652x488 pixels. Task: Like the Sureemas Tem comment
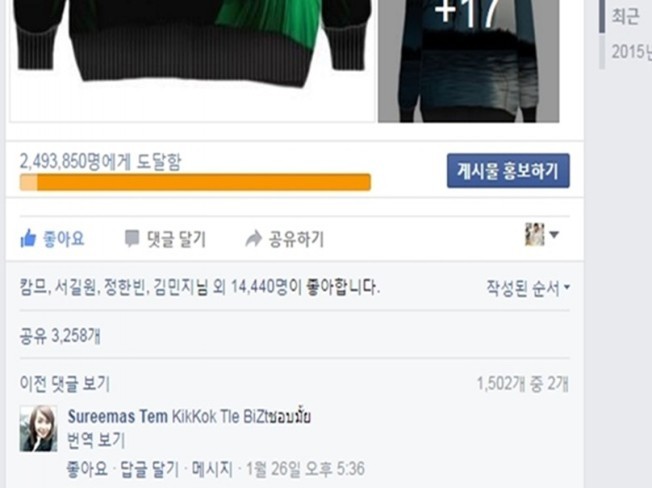[x=87, y=469]
